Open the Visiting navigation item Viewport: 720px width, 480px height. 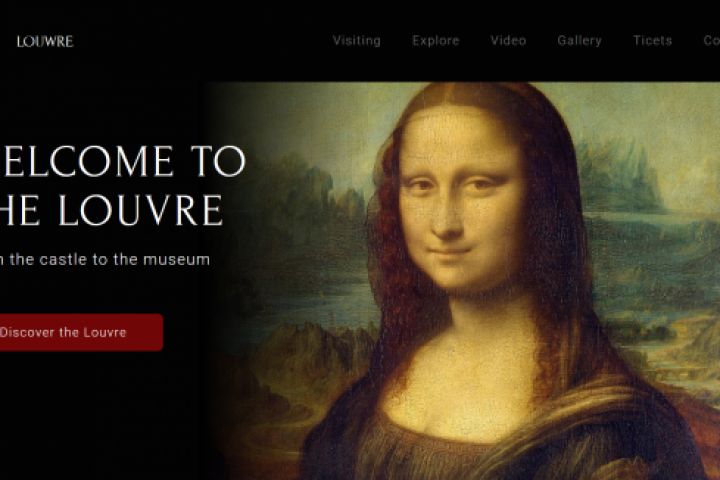click(357, 41)
